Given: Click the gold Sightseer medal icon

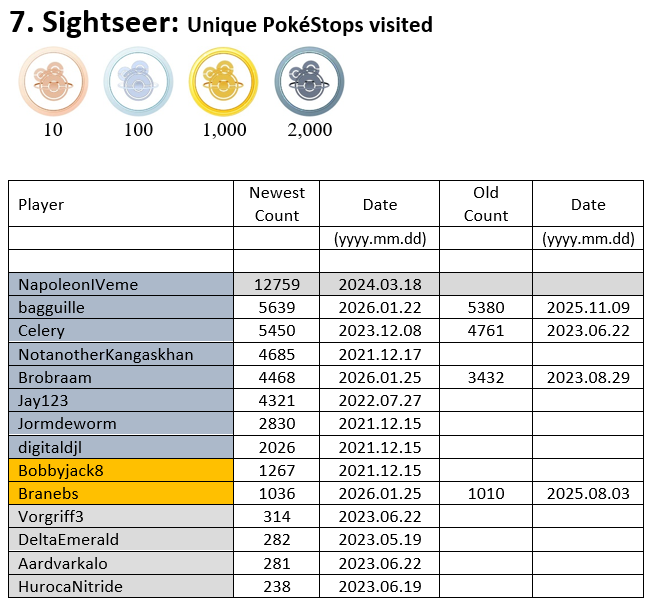Looking at the screenshot, I should pos(224,83).
